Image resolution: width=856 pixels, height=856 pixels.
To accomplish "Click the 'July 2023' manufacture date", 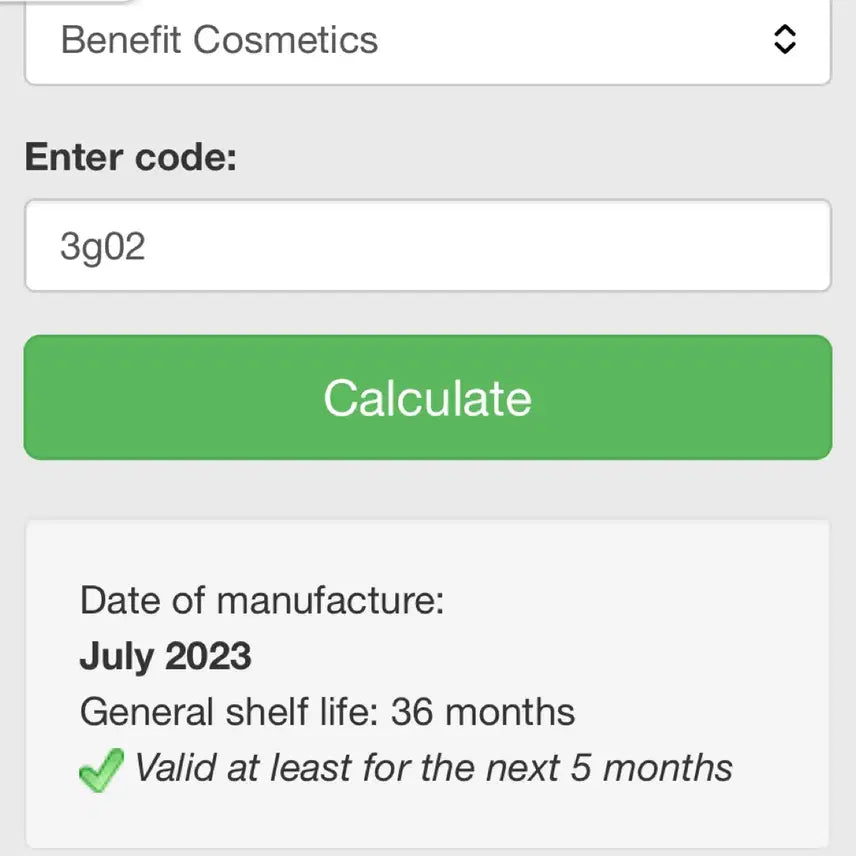I will (x=165, y=657).
